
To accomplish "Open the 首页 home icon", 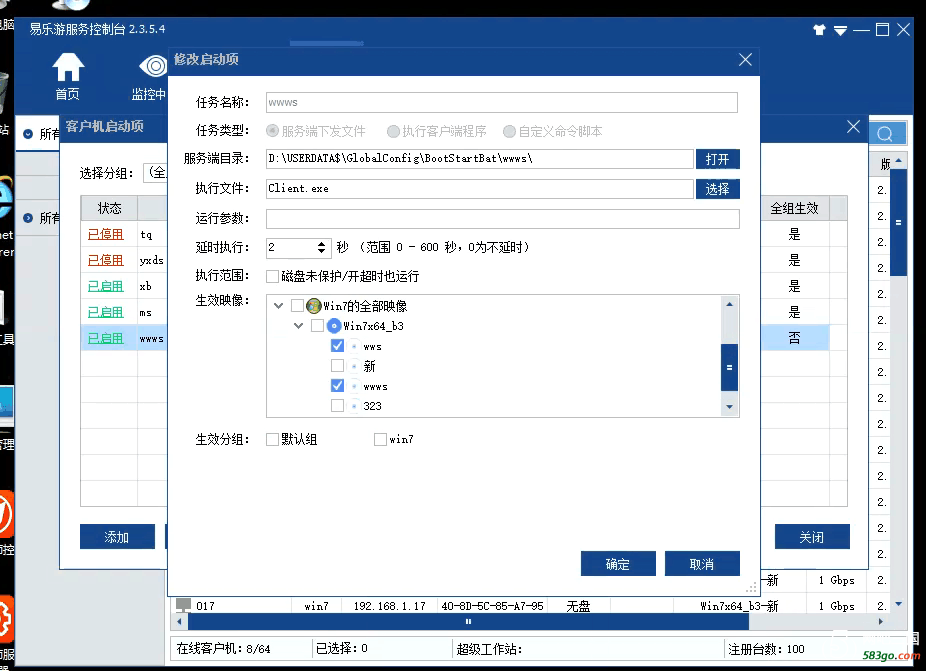I will [68, 68].
